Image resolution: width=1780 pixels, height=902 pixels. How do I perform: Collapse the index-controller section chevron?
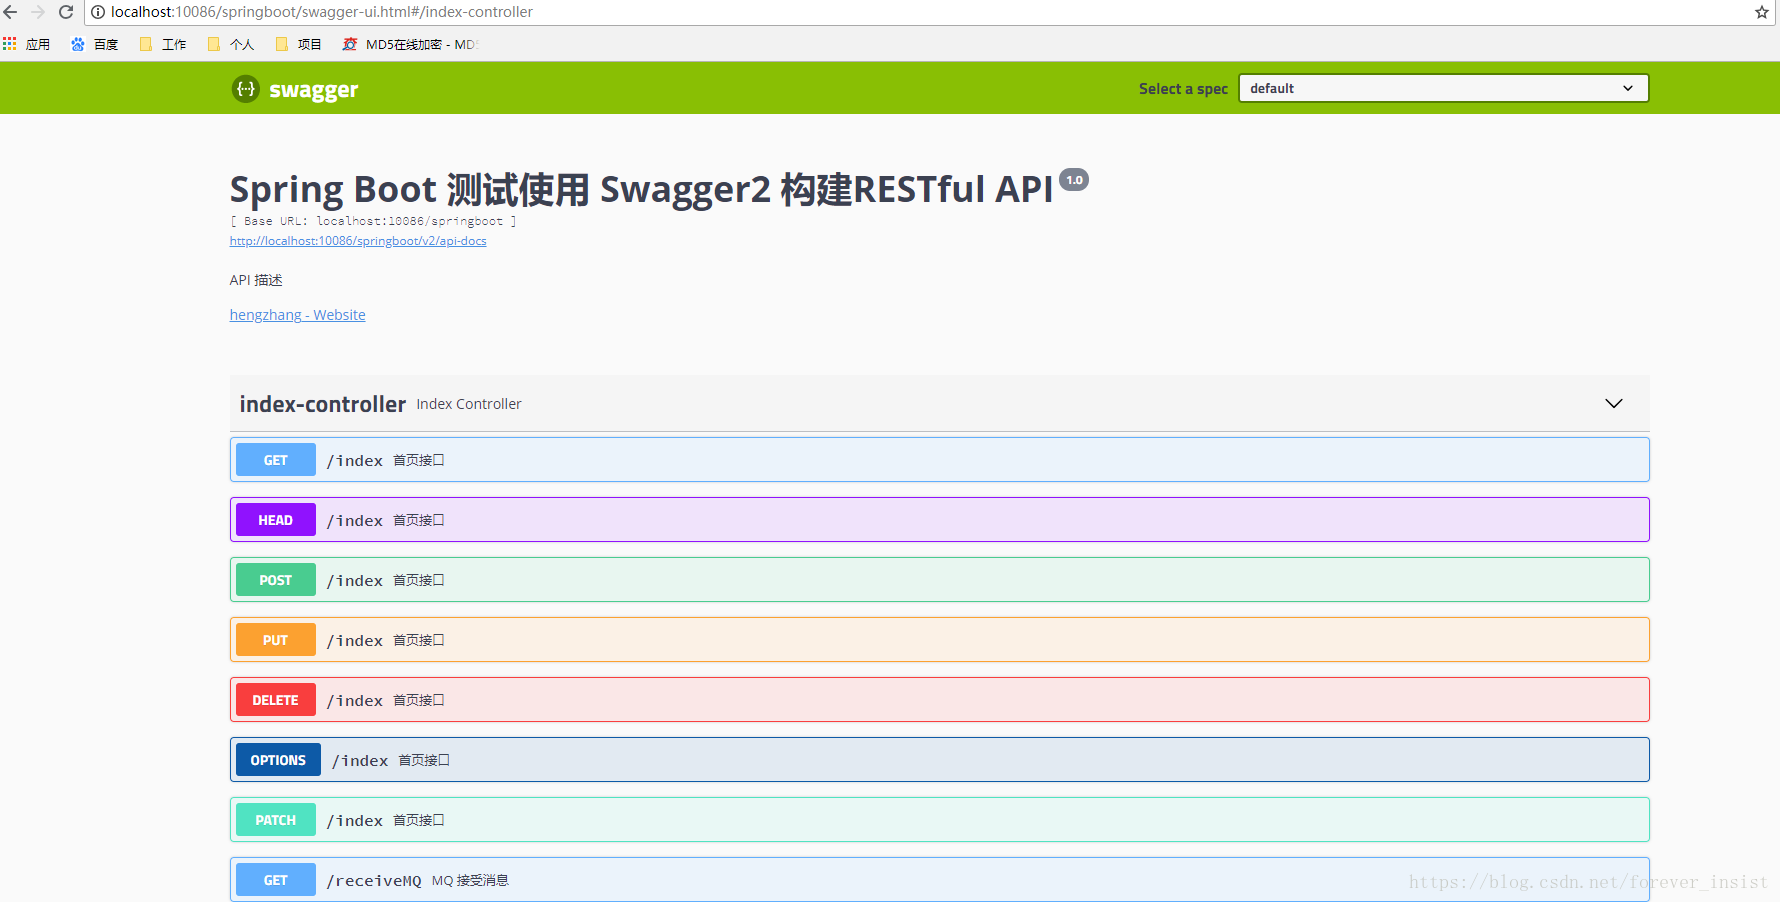click(x=1613, y=403)
